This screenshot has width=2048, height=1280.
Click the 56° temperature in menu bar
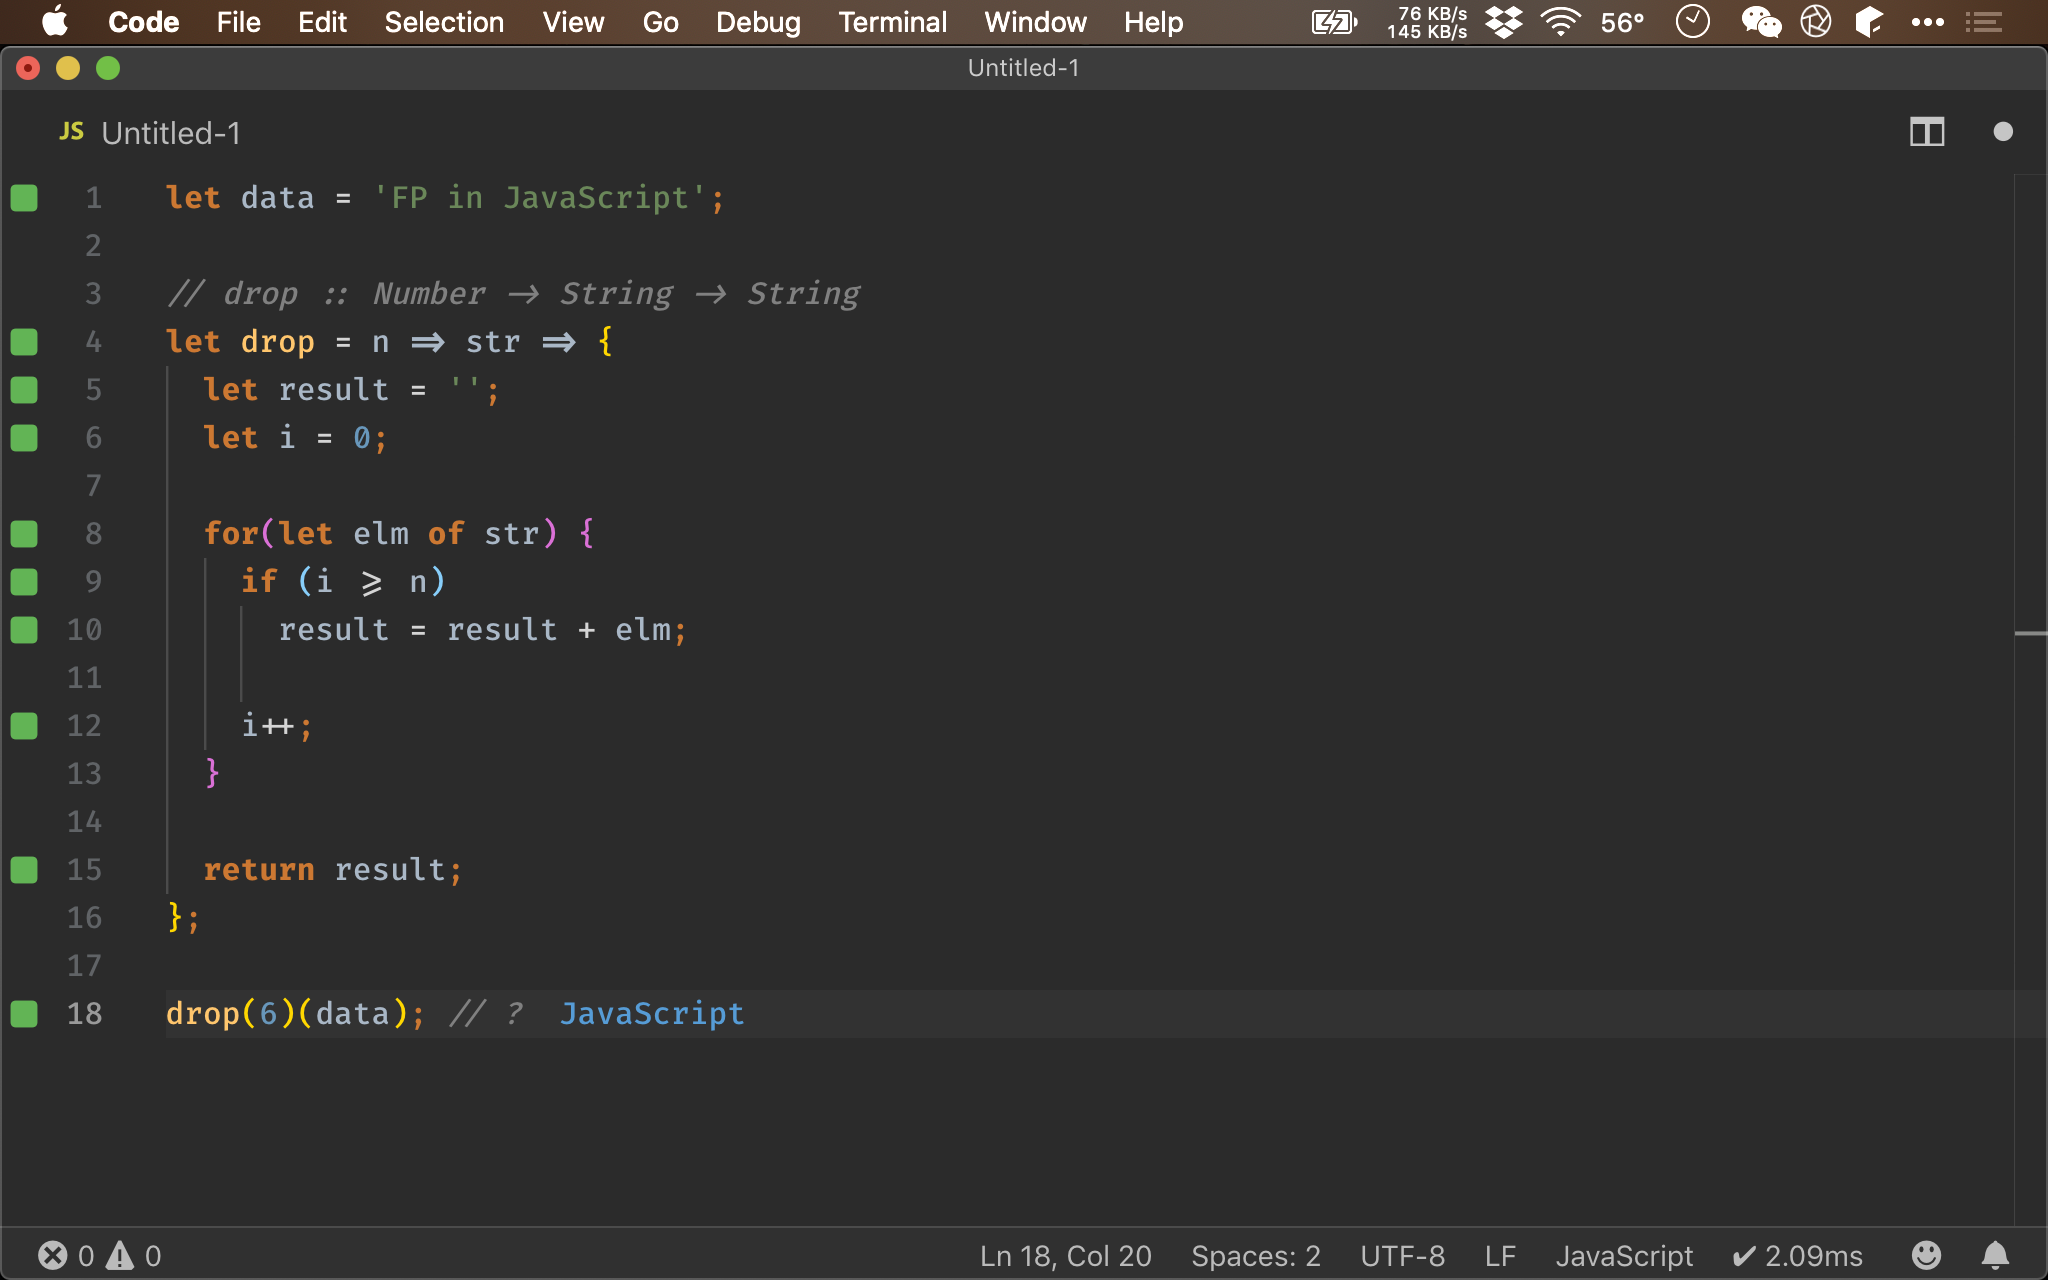(x=1622, y=21)
